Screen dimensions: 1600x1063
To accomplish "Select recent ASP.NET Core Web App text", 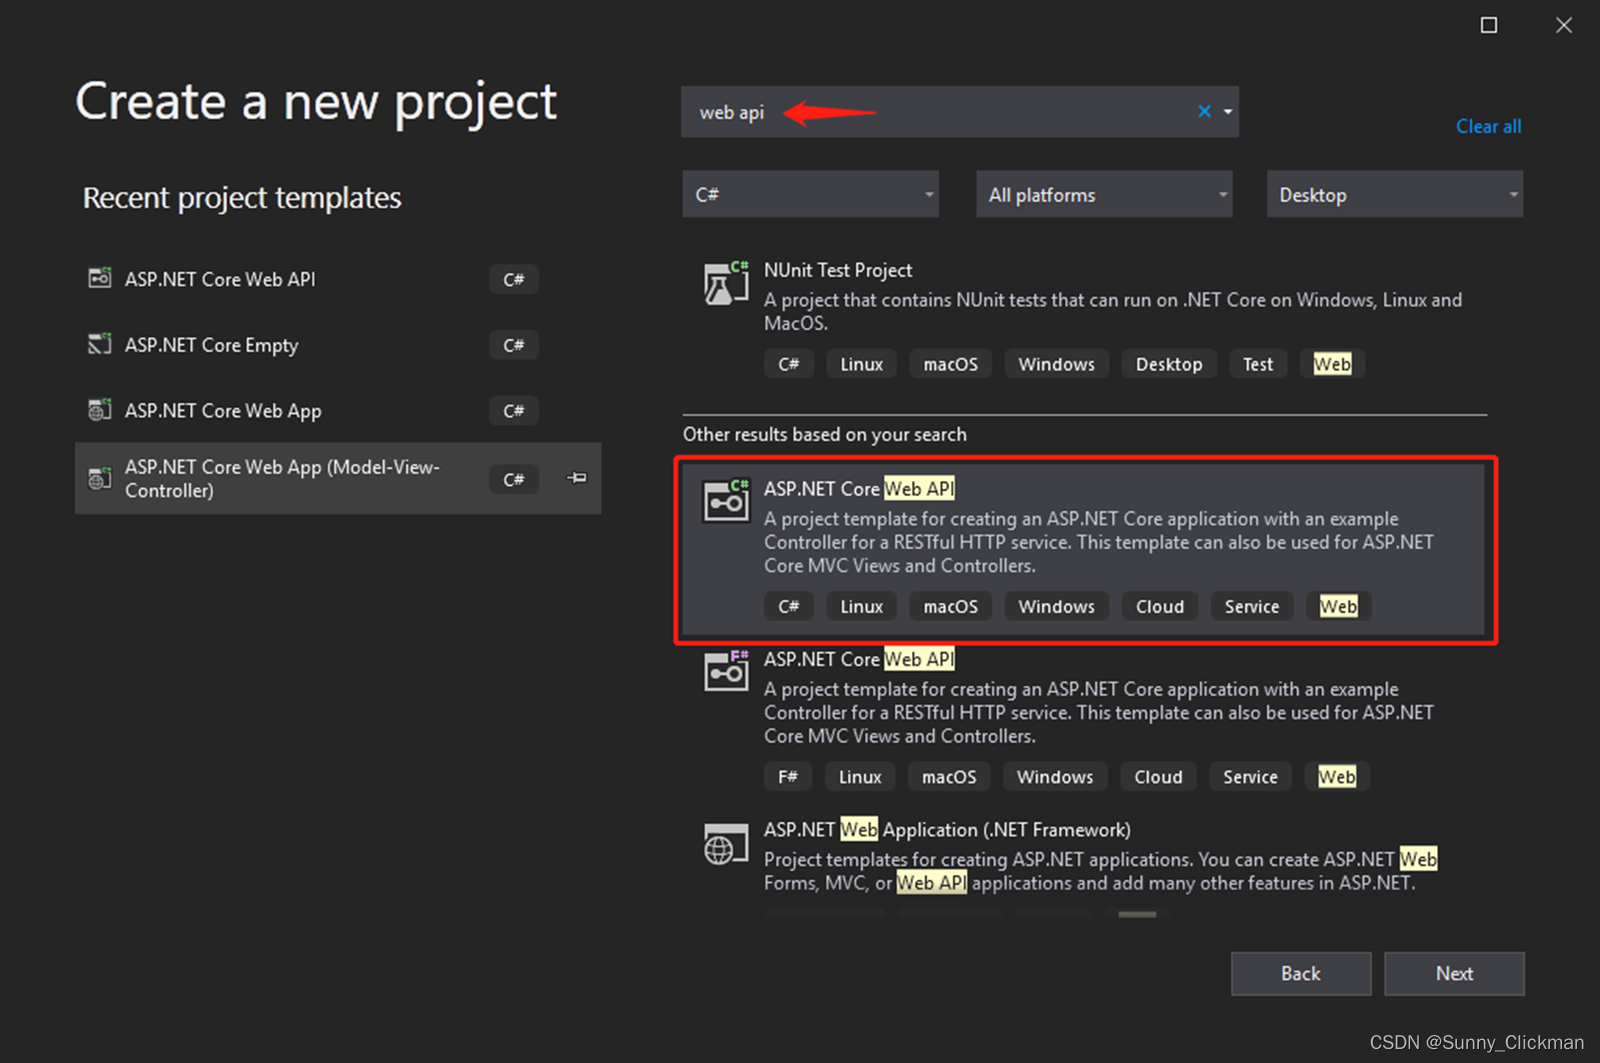I will coord(223,411).
